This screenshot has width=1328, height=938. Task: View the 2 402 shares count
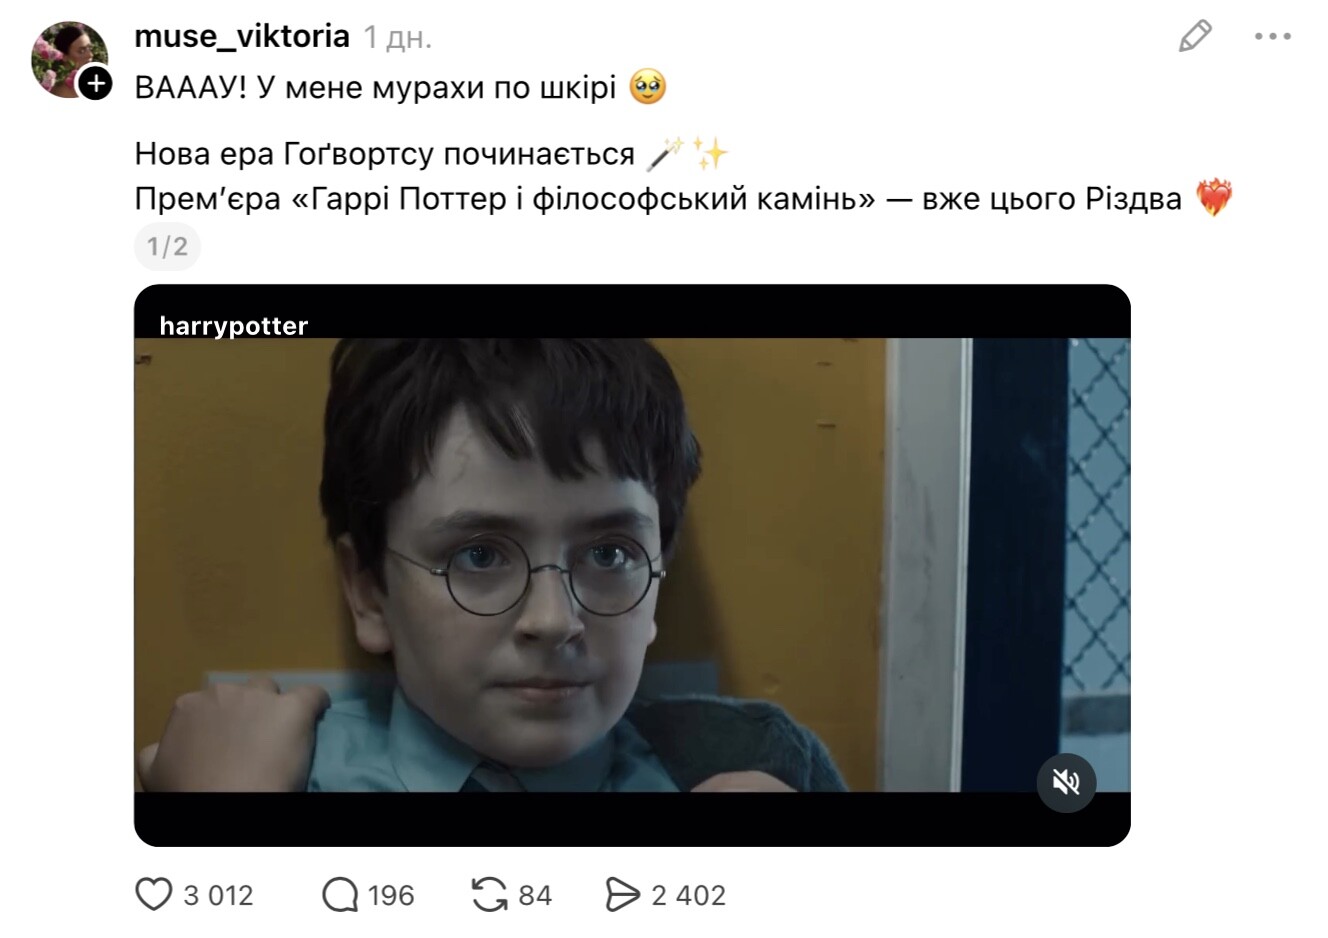[688, 895]
